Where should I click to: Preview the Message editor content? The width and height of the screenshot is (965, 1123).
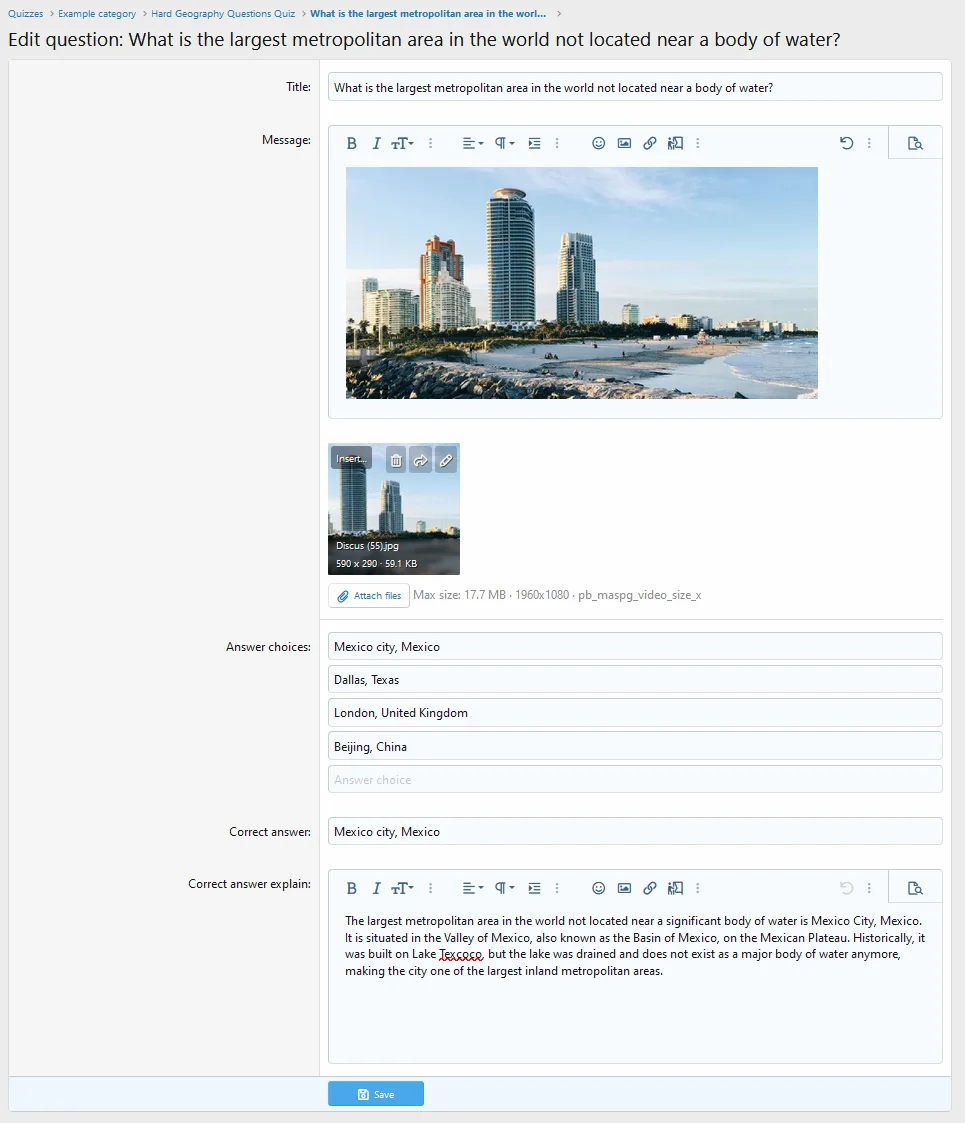pos(914,143)
